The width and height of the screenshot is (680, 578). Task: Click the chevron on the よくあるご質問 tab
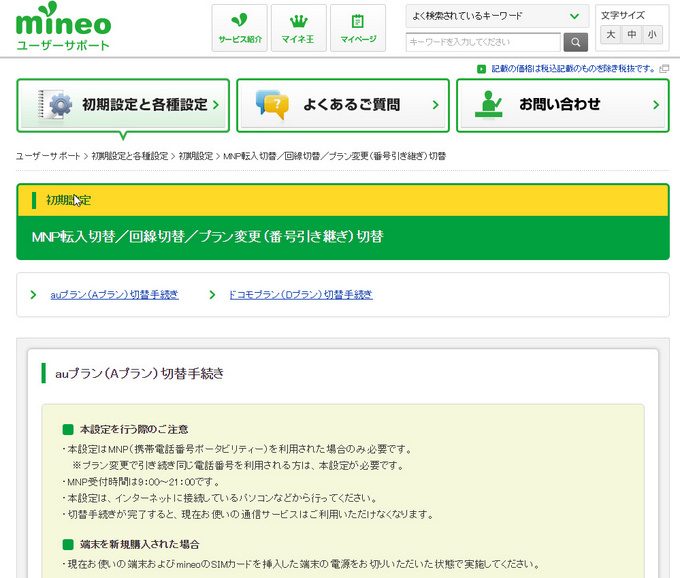point(436,105)
